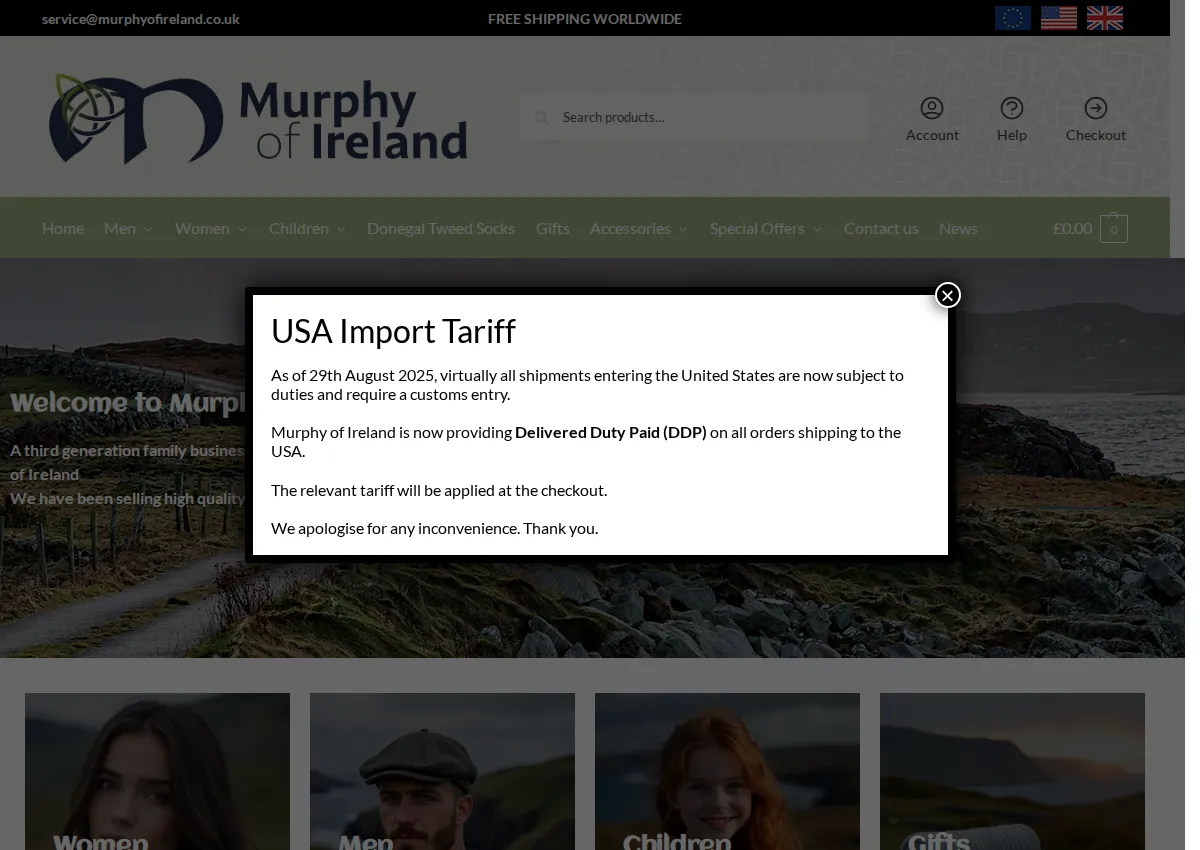Open the Men category image

(442, 771)
